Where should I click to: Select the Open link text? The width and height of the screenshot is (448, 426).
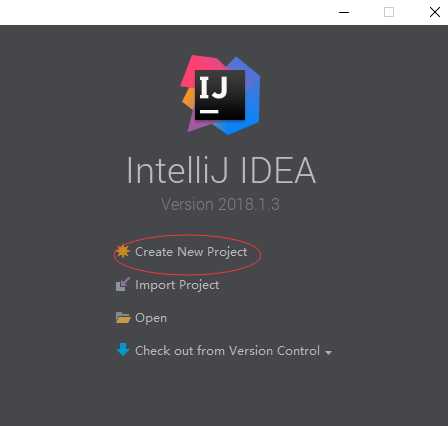[x=151, y=318]
